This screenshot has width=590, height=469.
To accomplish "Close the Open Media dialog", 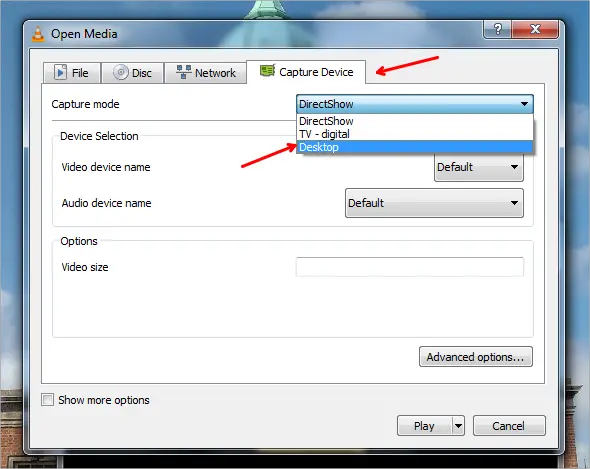I will click(x=535, y=29).
